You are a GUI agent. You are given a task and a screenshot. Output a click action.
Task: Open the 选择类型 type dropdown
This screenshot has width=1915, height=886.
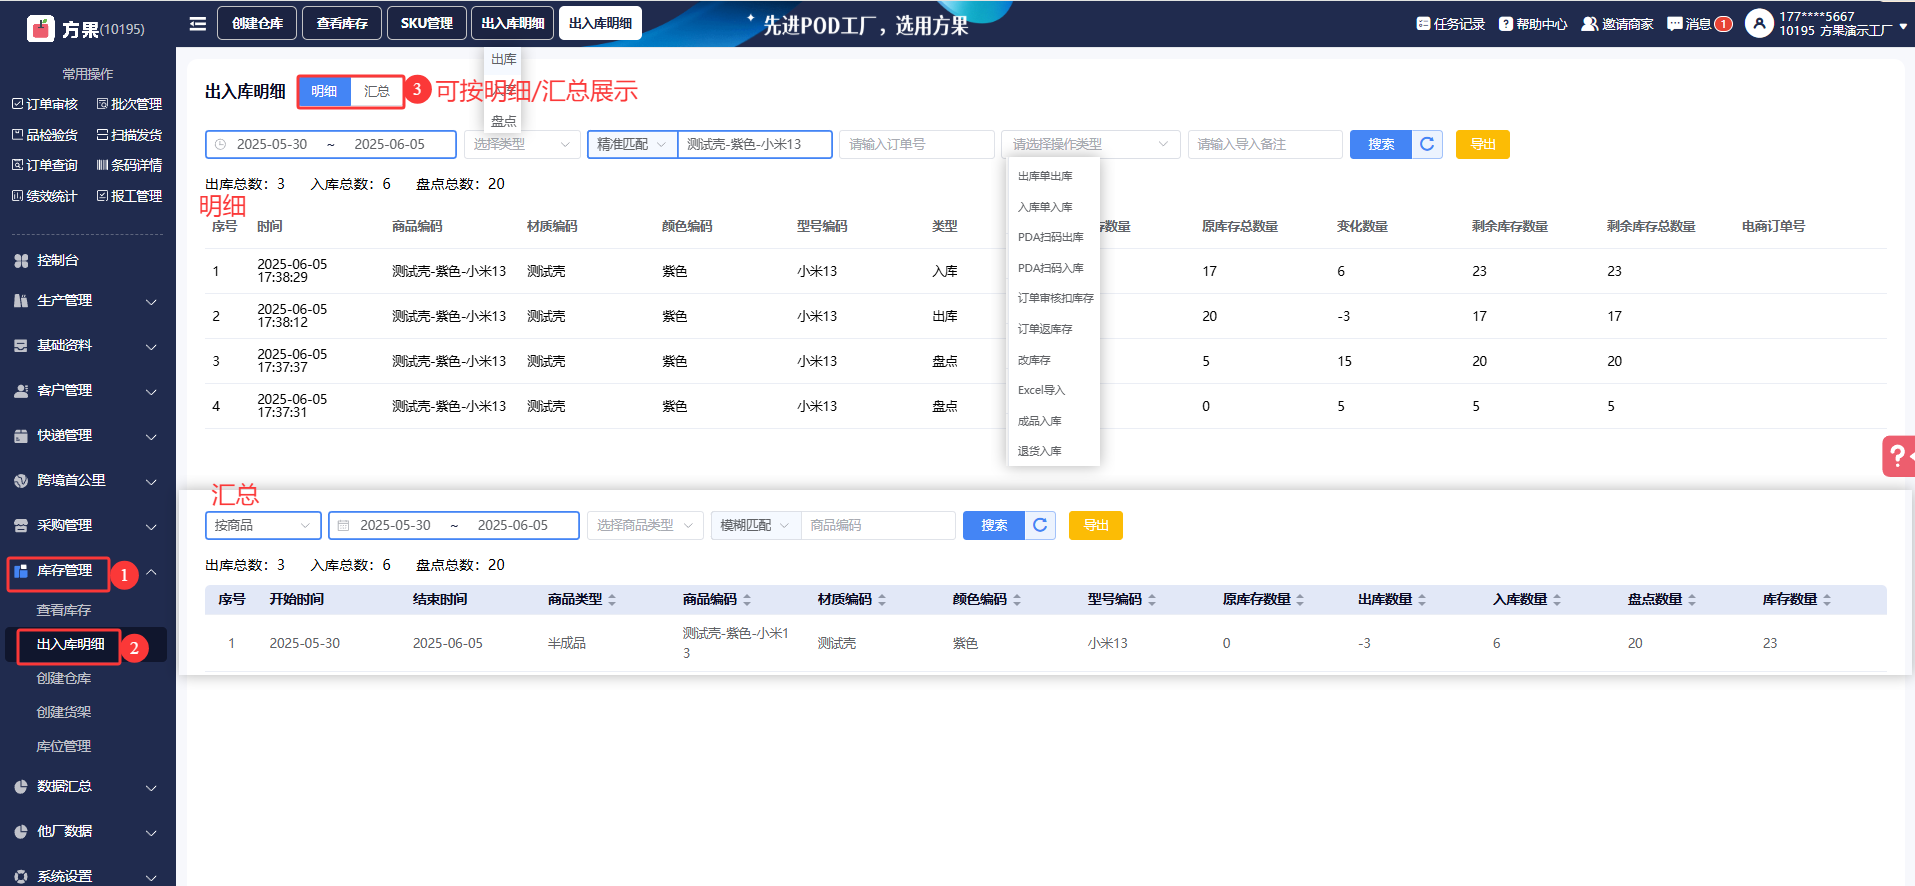point(521,144)
